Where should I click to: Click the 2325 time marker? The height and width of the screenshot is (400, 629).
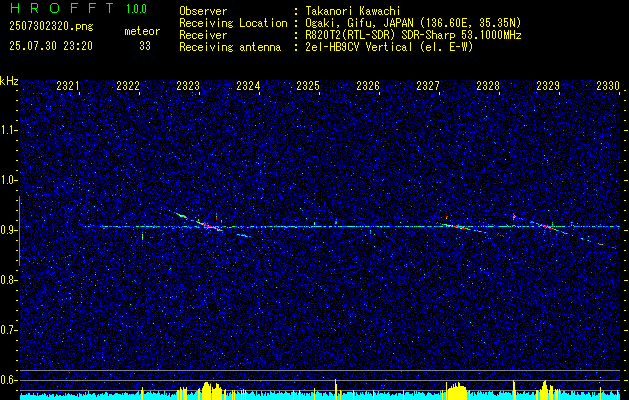308,86
